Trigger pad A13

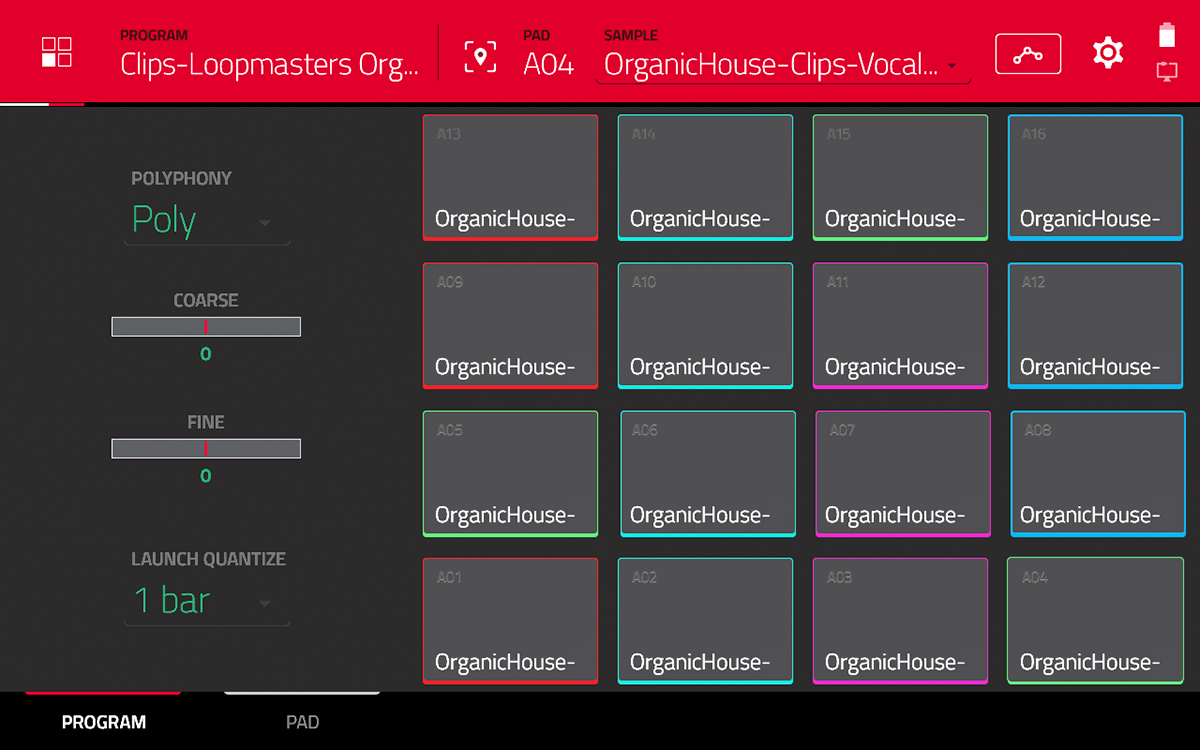(x=510, y=177)
